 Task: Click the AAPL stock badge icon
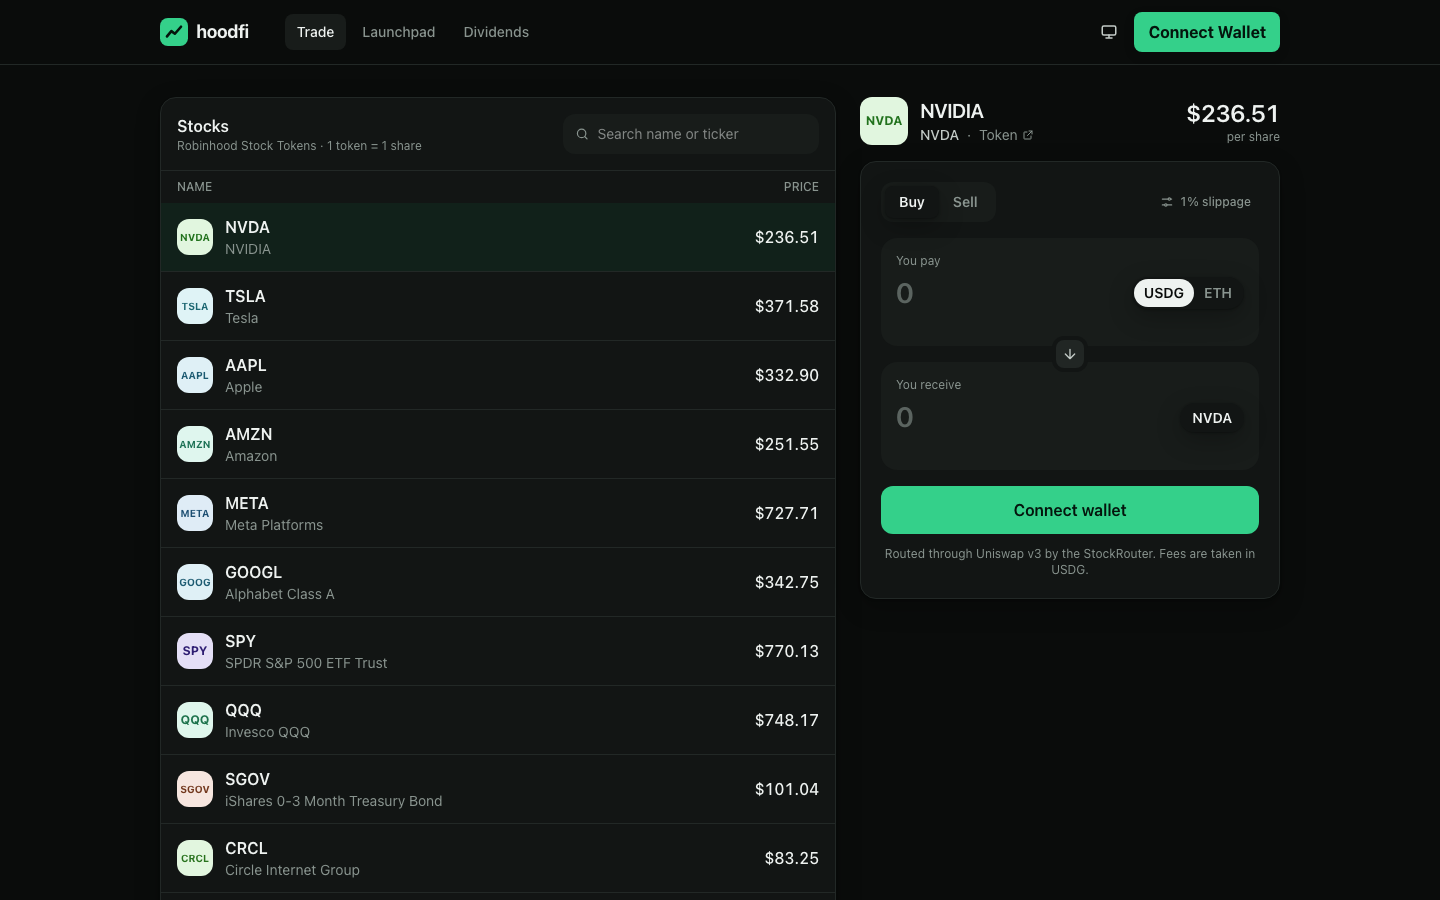(x=195, y=375)
